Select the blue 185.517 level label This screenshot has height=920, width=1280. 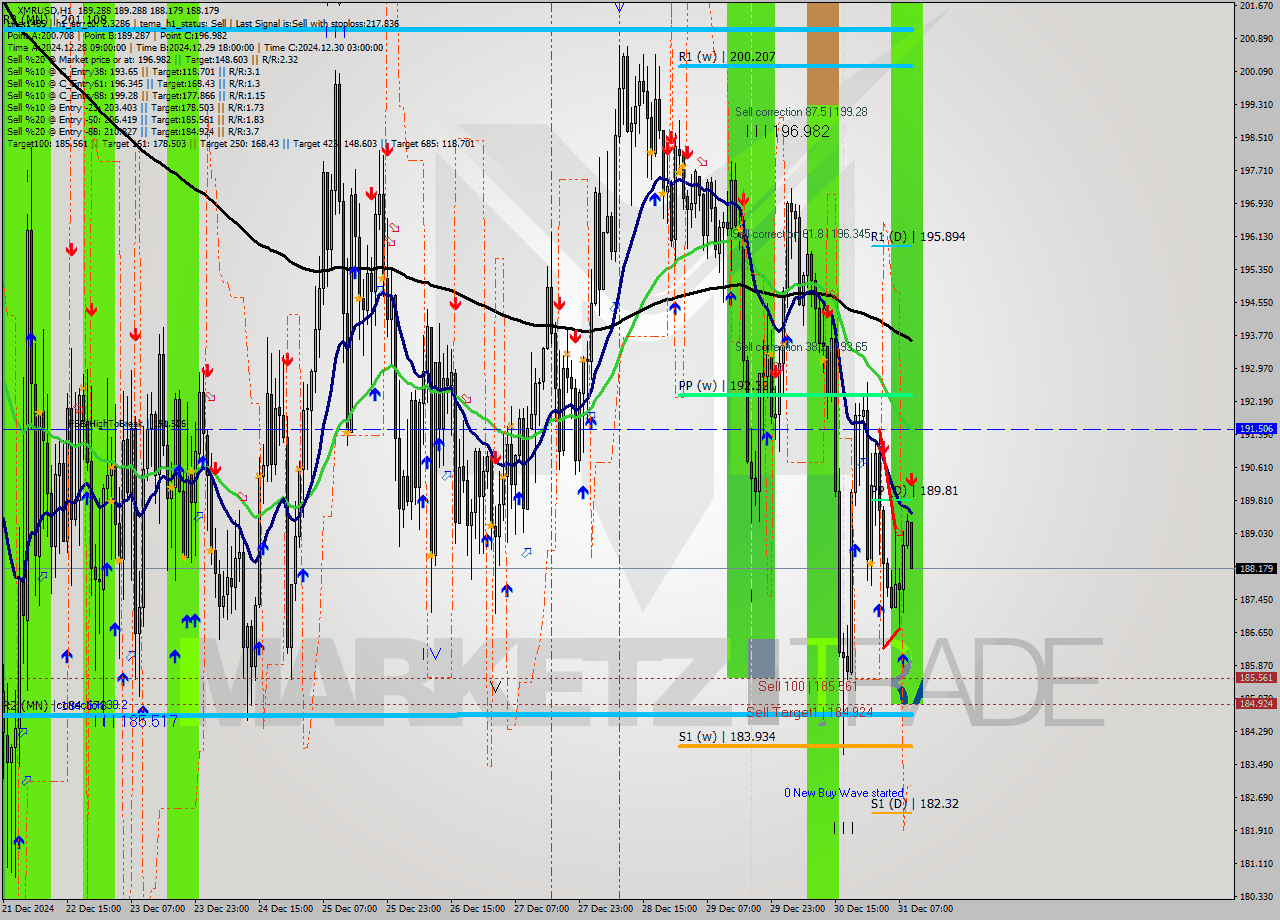(x=149, y=720)
